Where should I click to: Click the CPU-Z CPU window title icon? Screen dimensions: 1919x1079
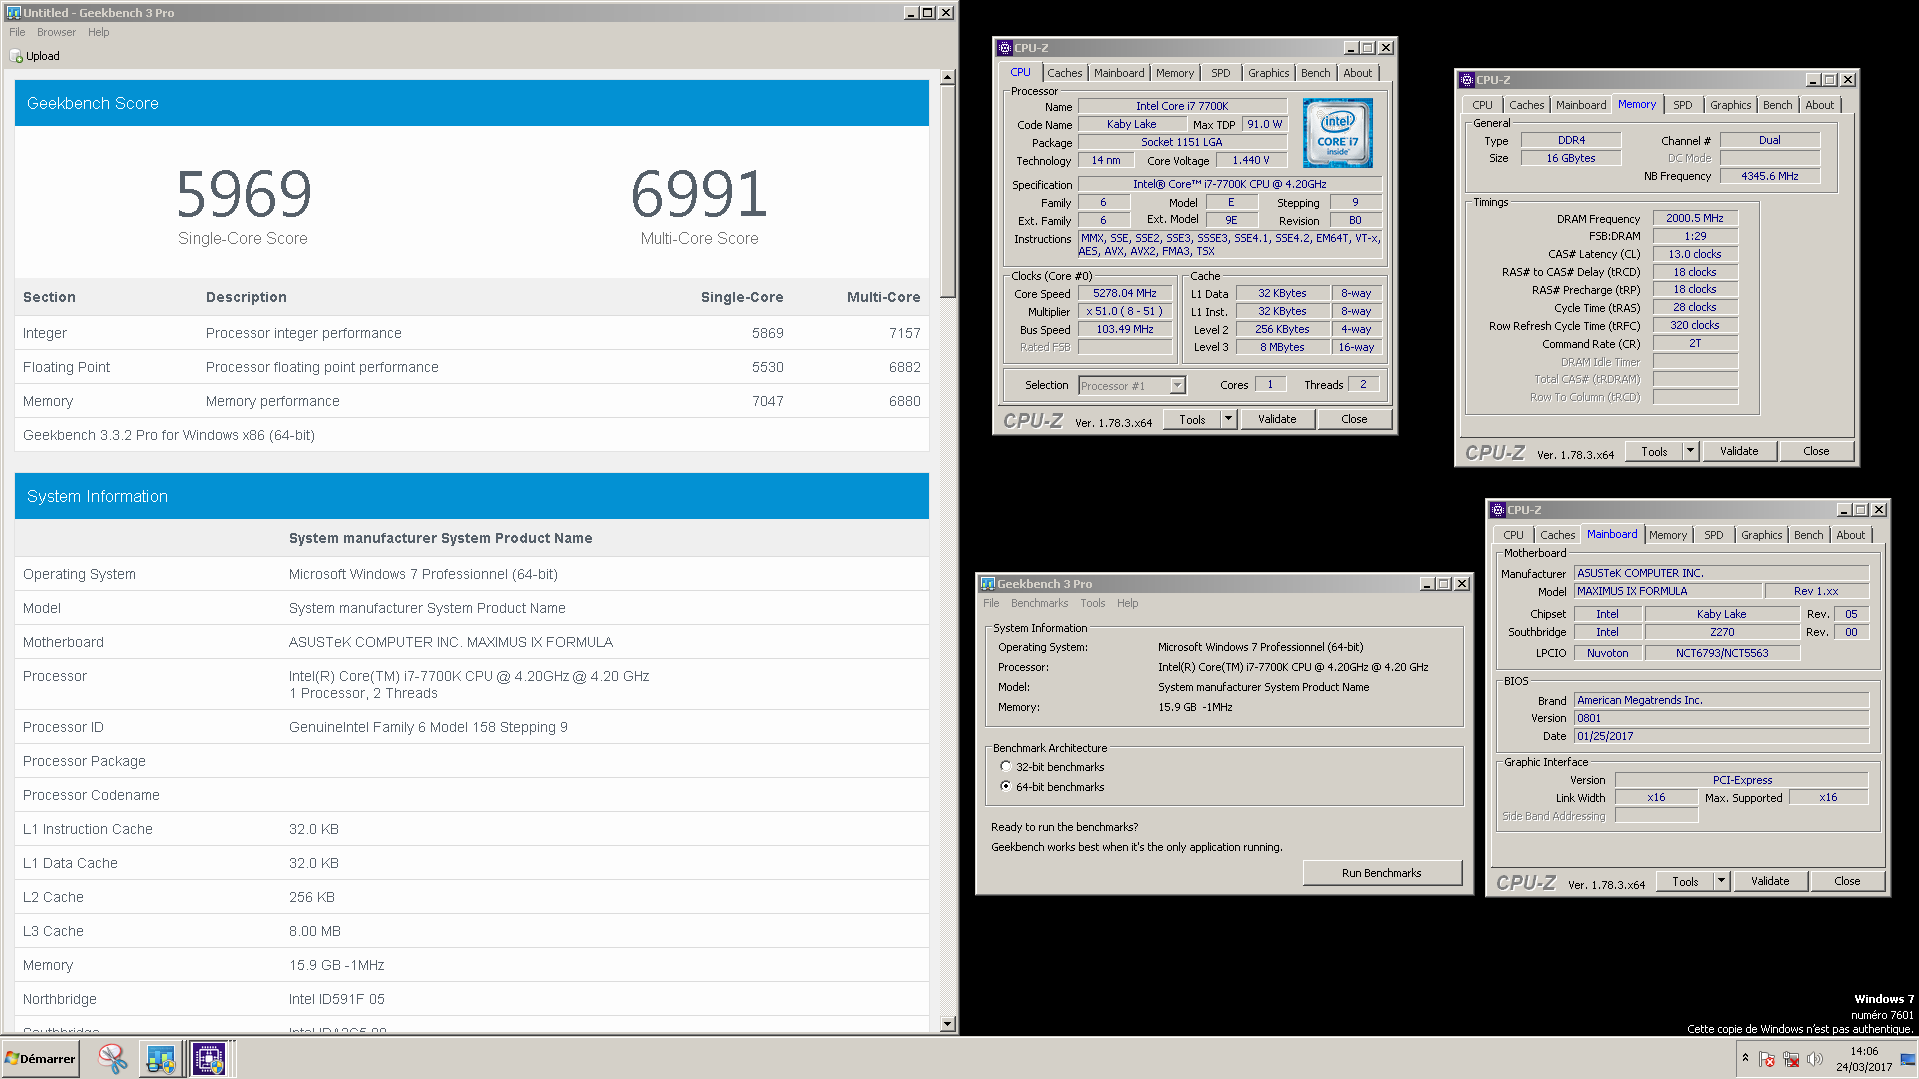[1005, 48]
